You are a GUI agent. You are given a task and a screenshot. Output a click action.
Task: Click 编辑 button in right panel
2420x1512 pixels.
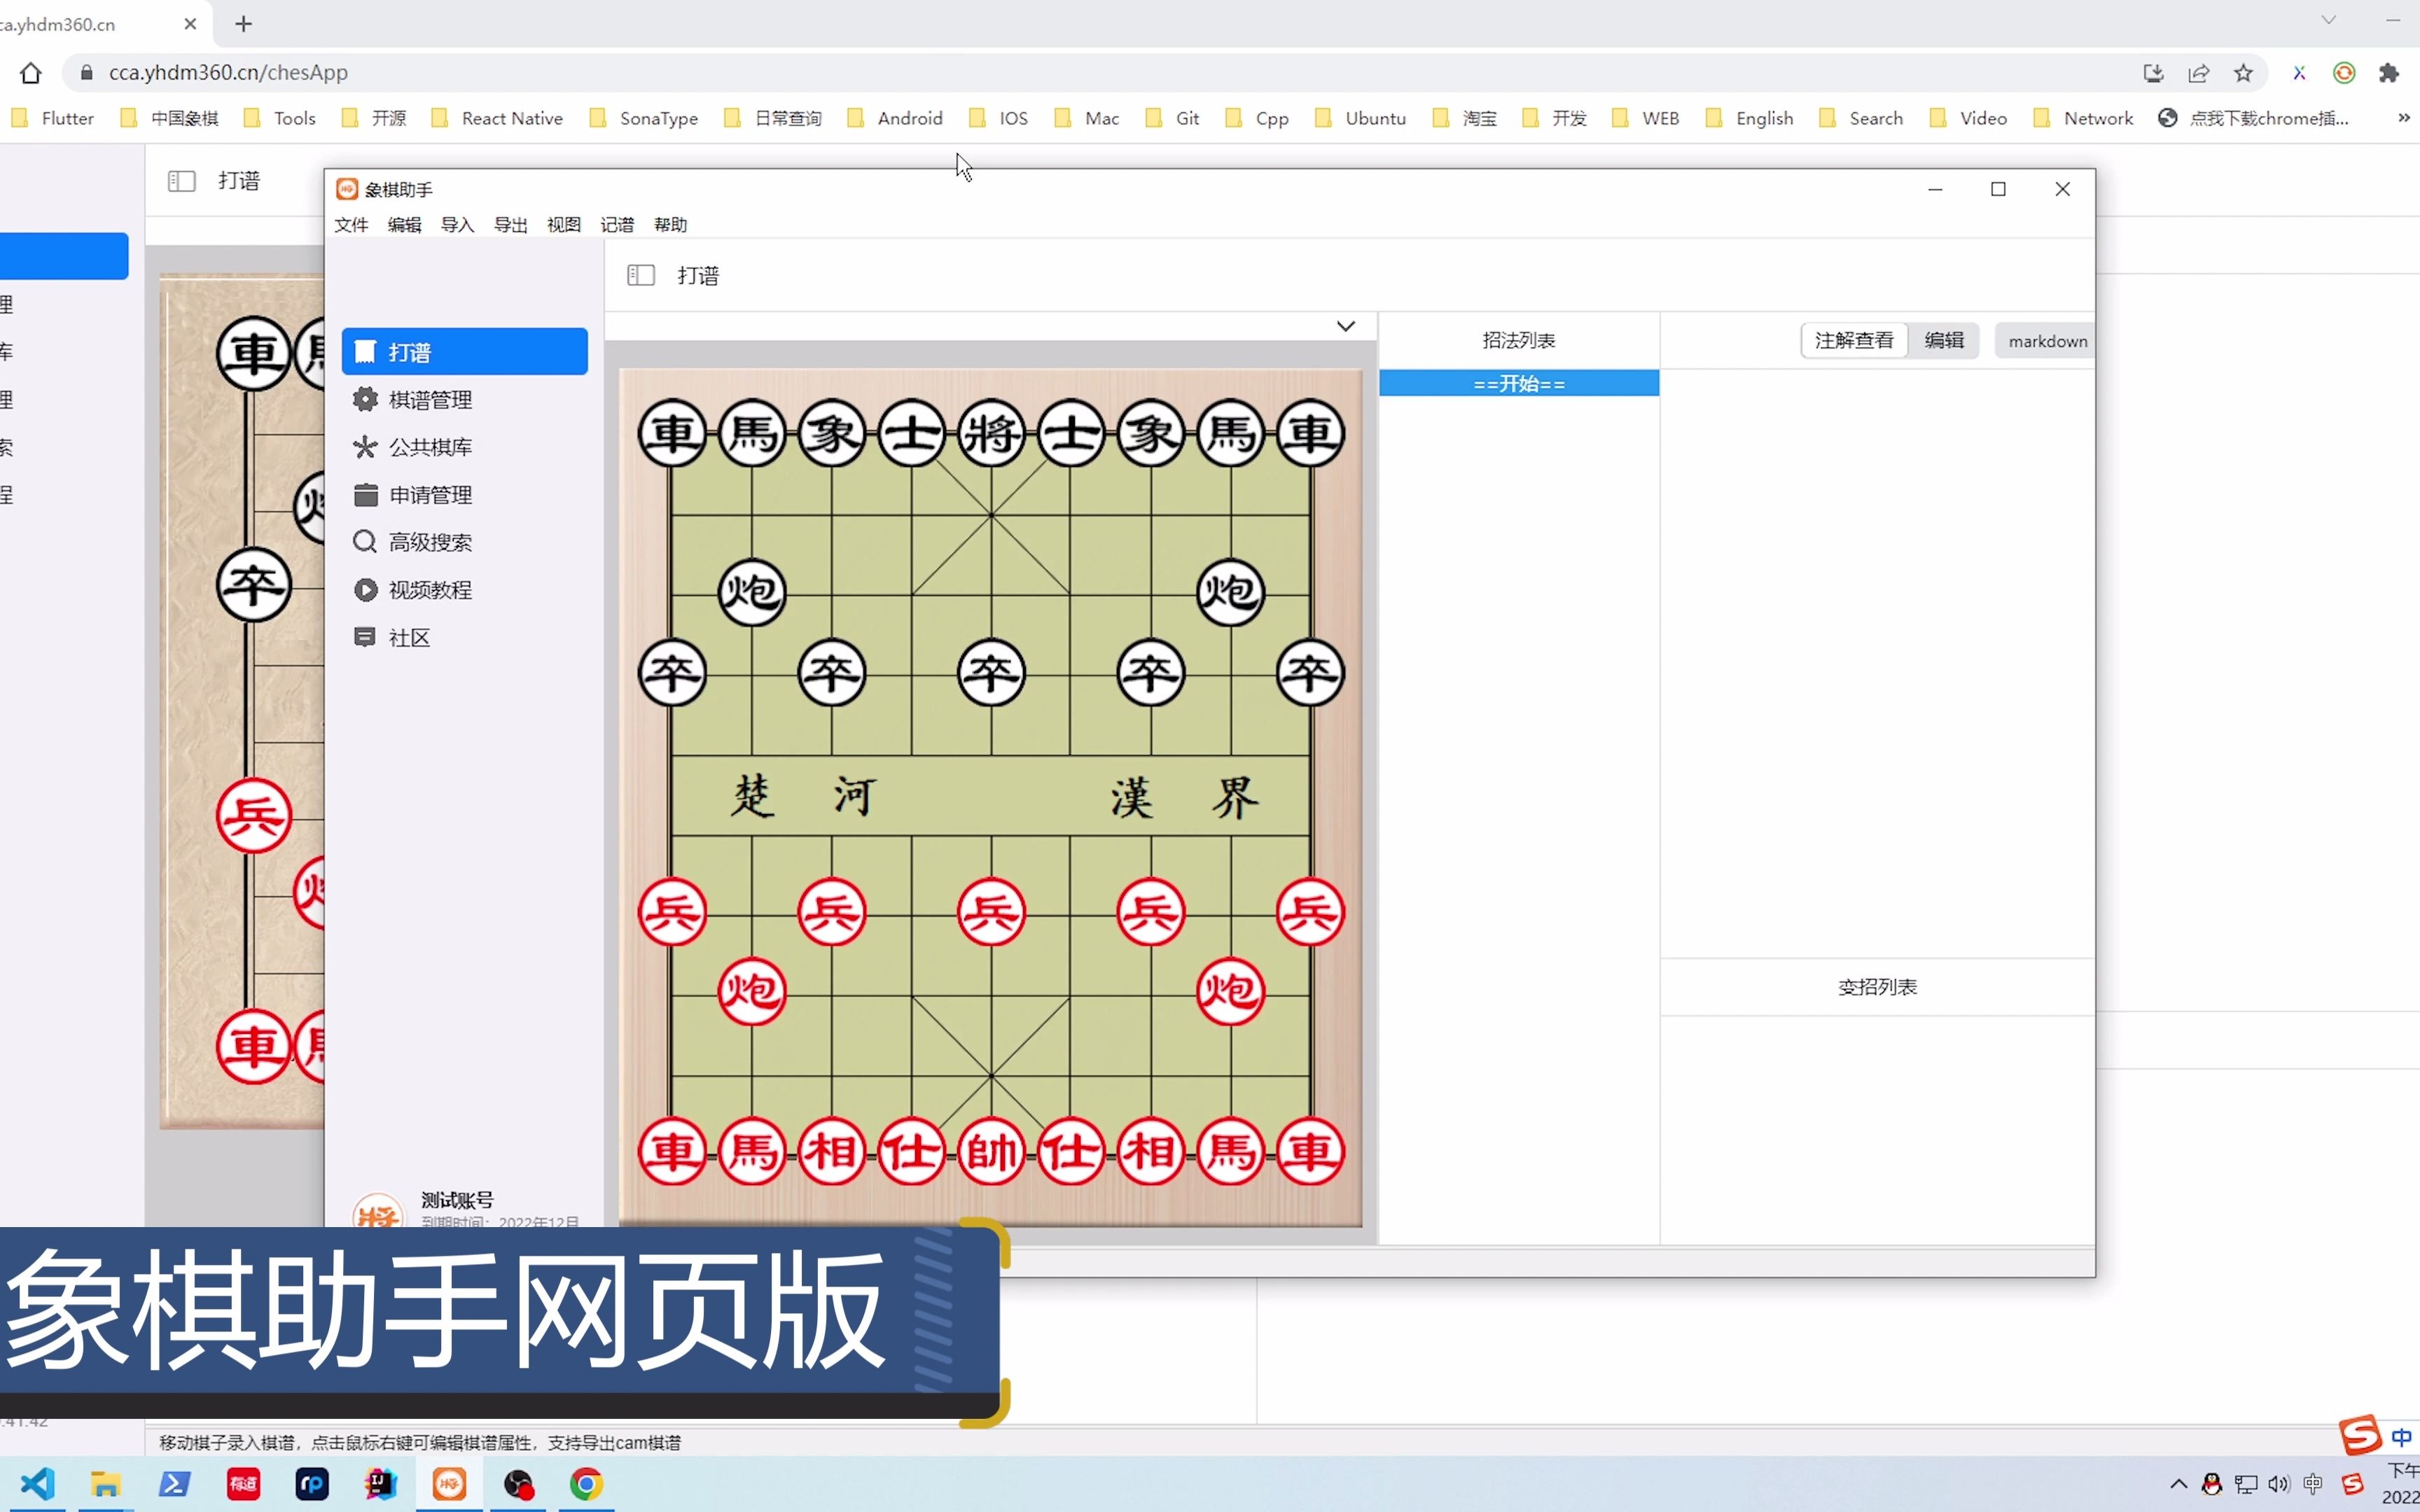tap(1946, 339)
